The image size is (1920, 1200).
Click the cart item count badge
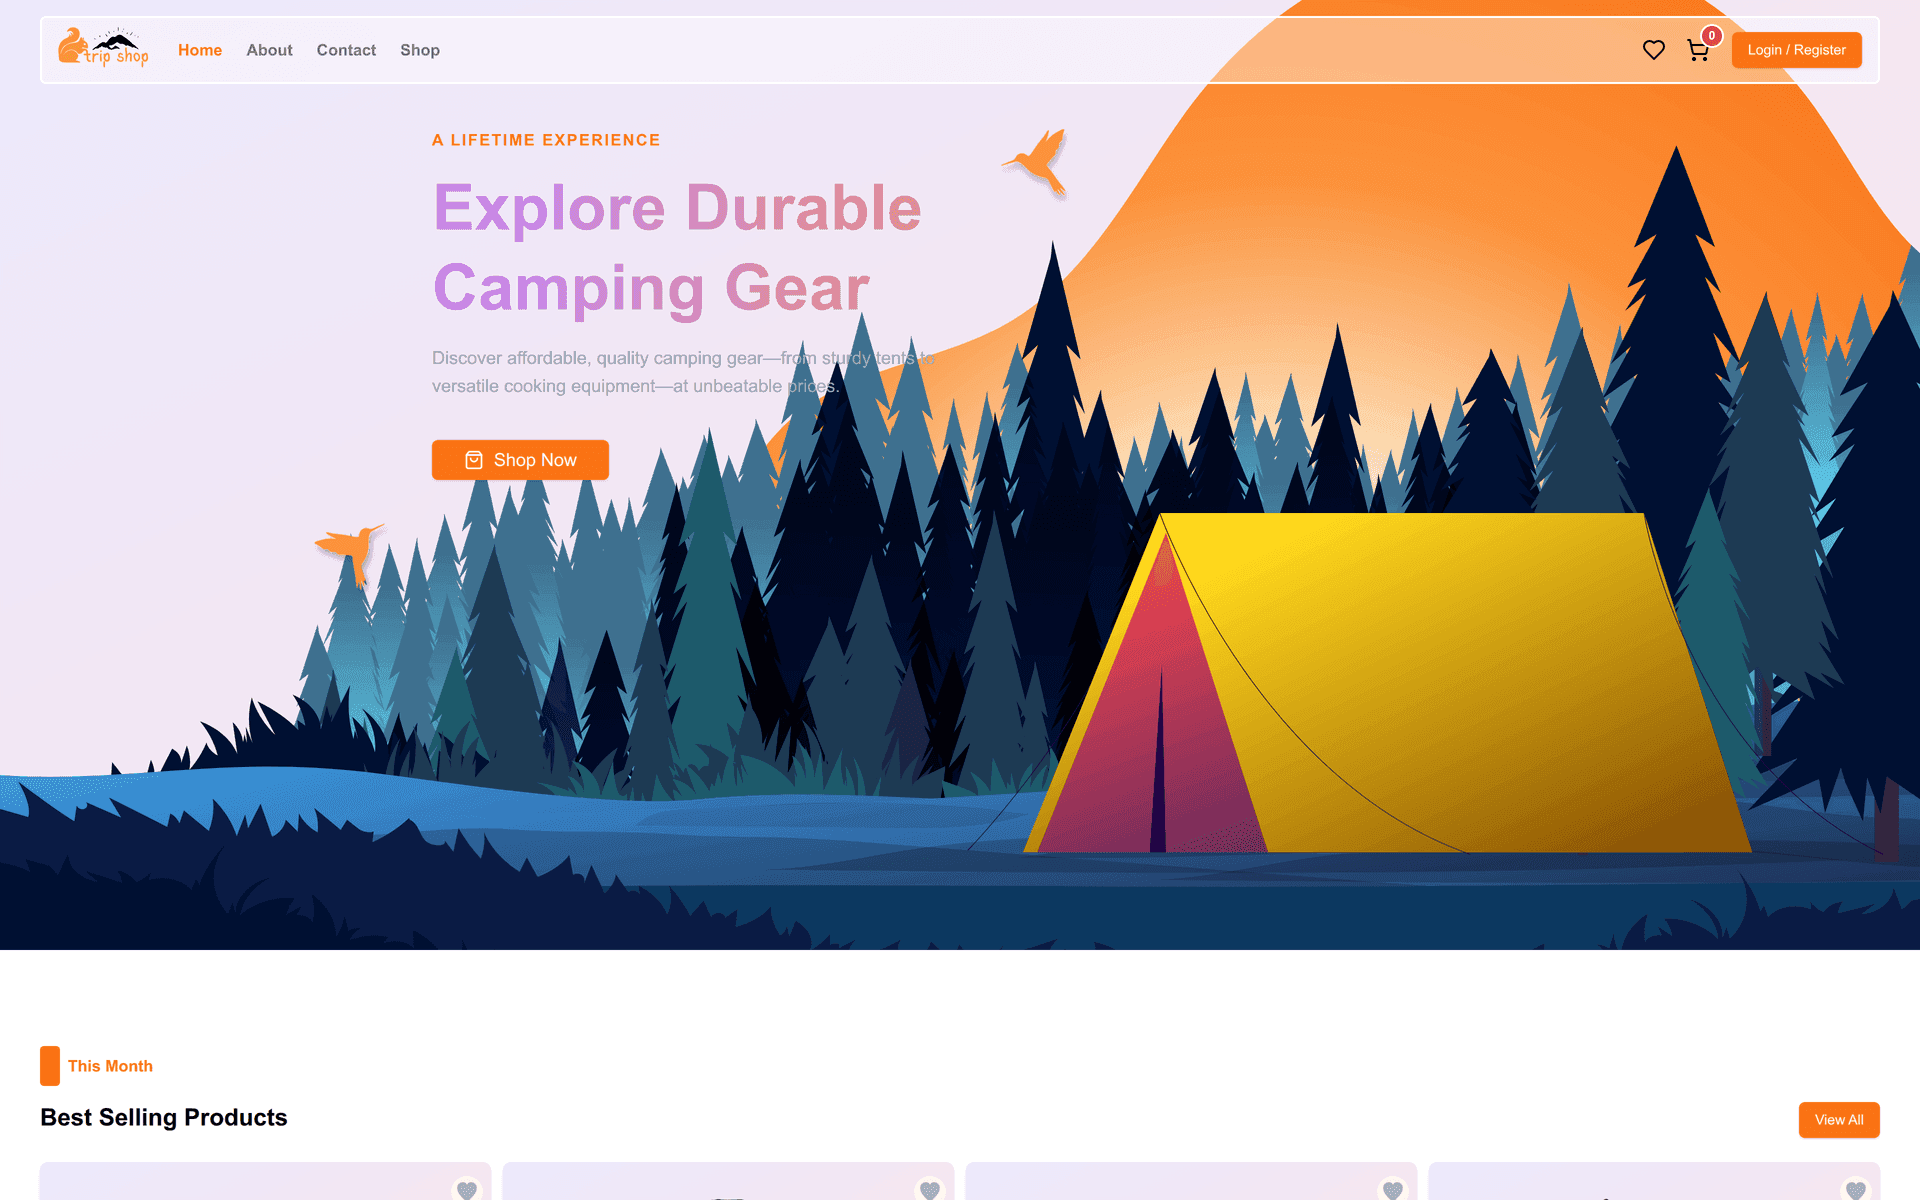coord(1712,36)
